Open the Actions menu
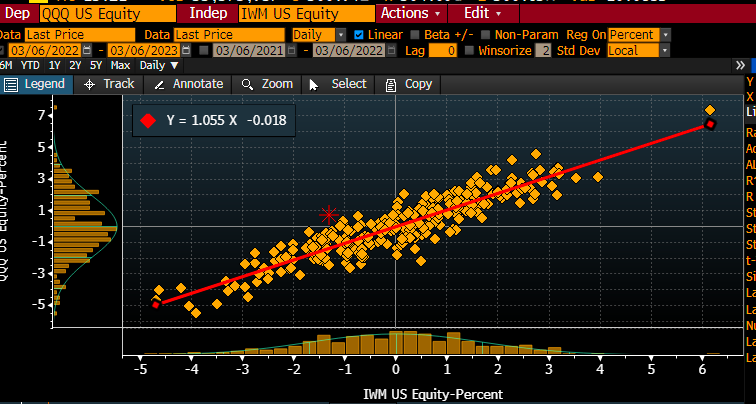 pyautogui.click(x=411, y=13)
